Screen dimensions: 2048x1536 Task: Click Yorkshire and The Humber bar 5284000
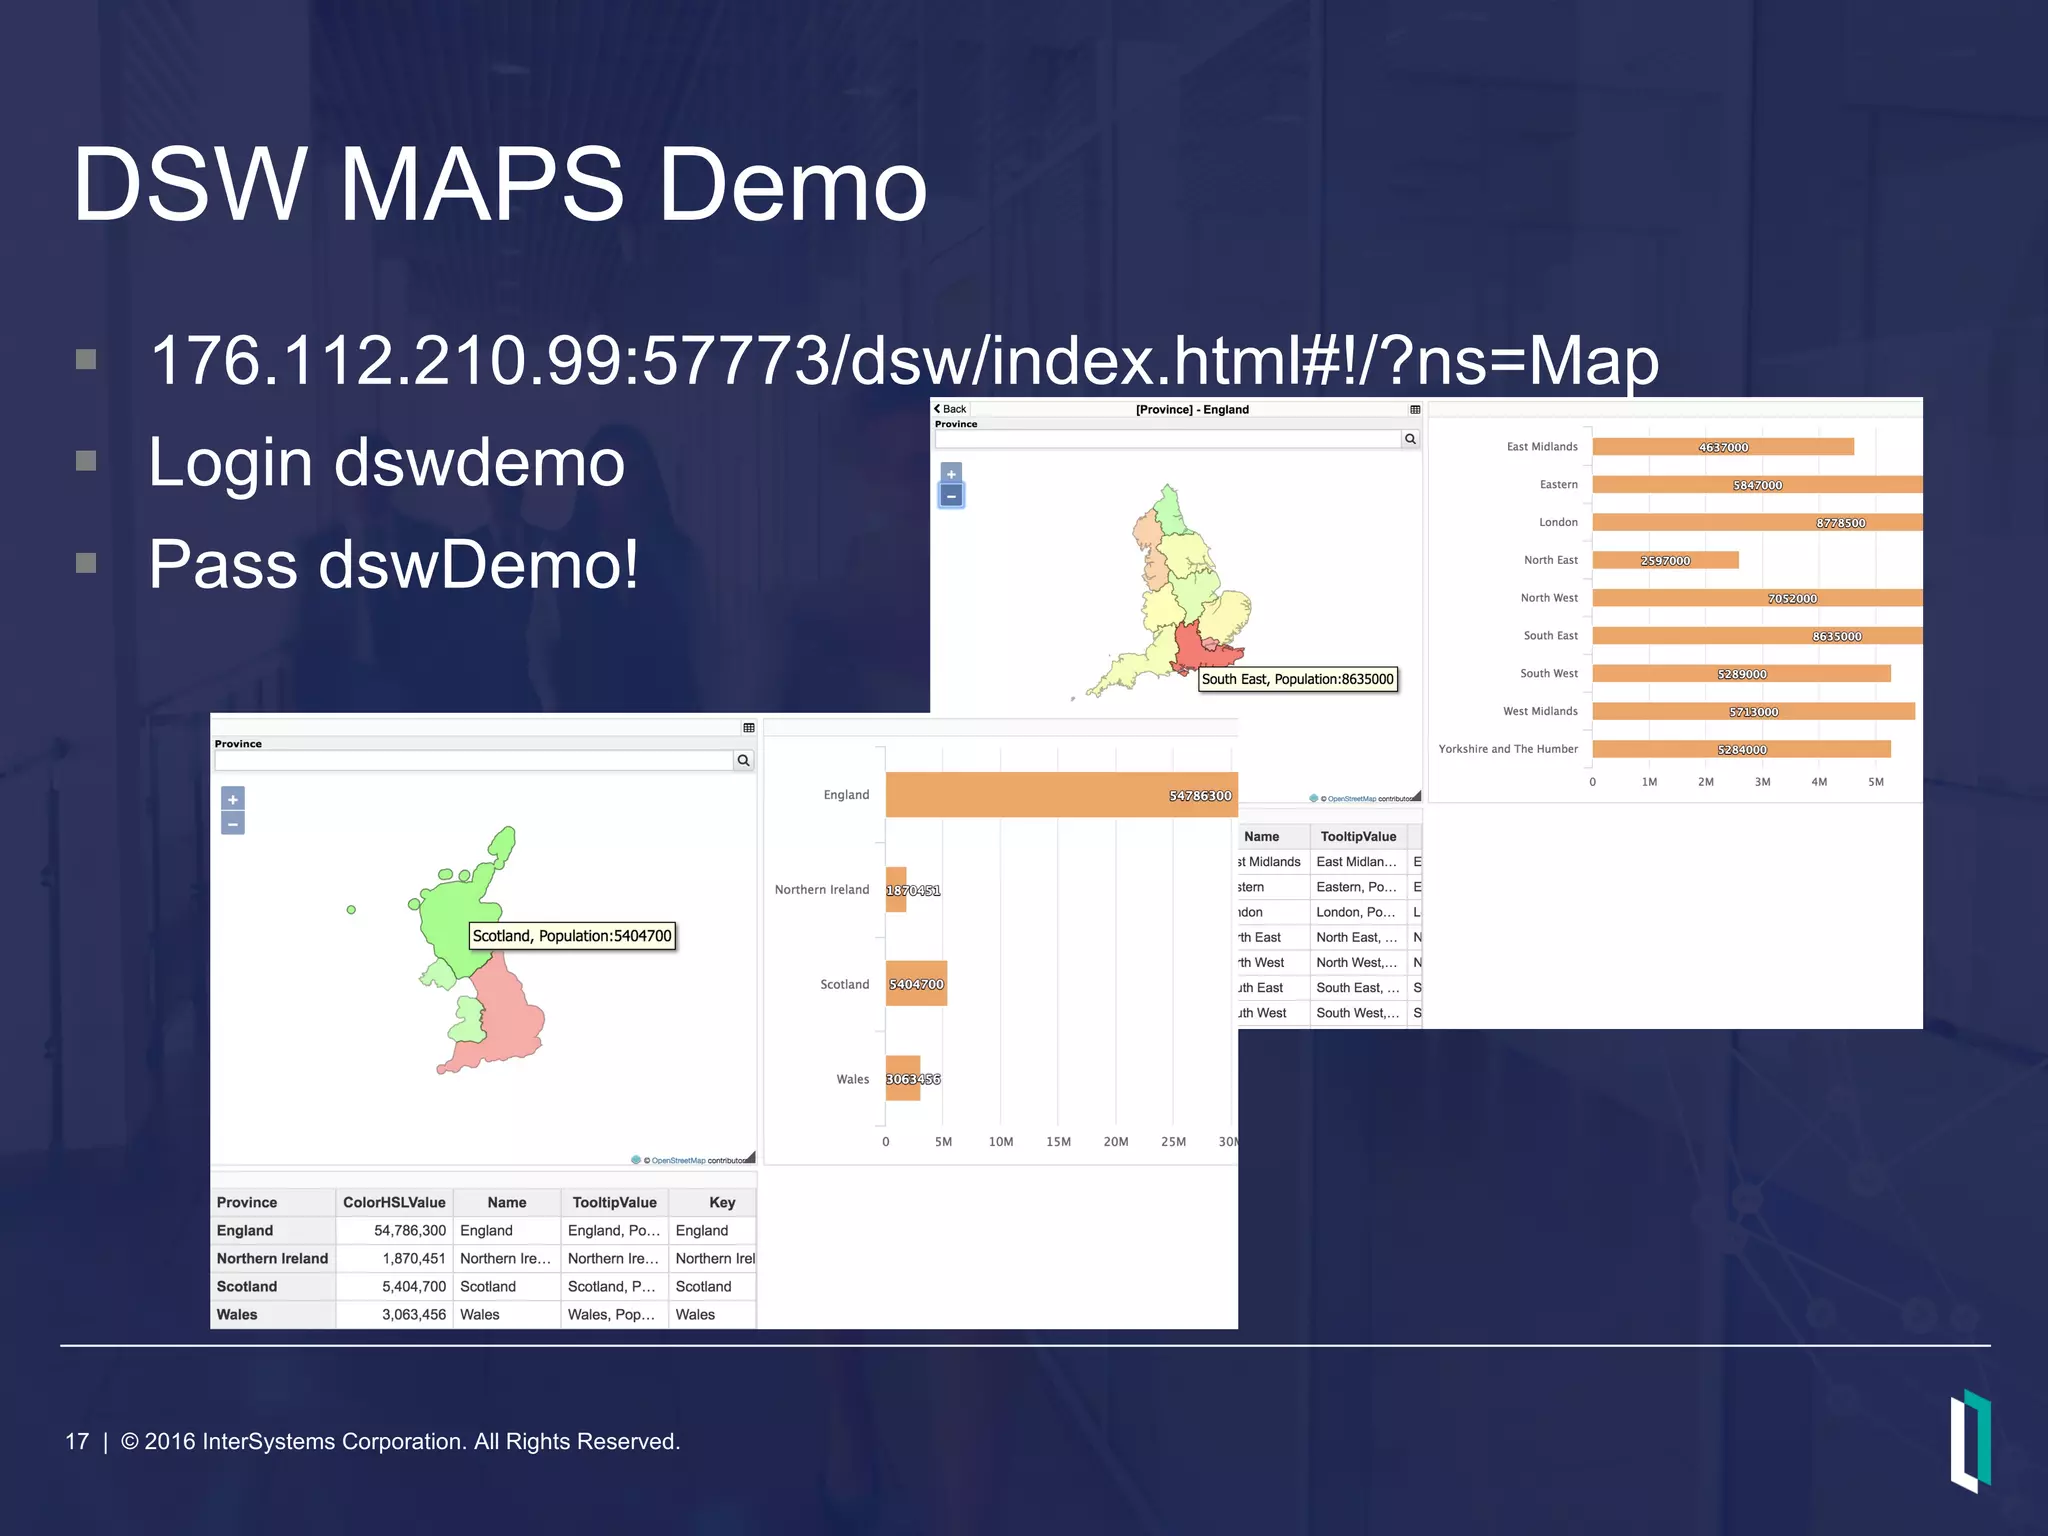tap(1741, 749)
